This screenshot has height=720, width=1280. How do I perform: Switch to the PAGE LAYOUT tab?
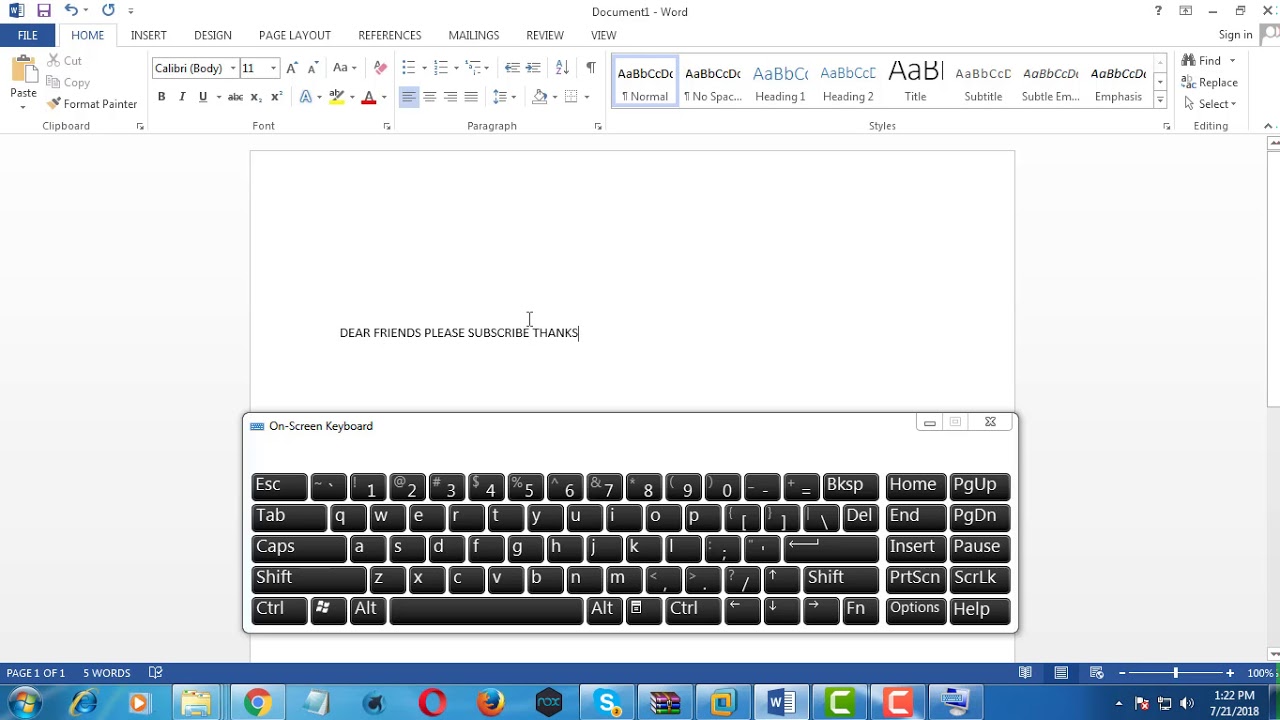(294, 35)
